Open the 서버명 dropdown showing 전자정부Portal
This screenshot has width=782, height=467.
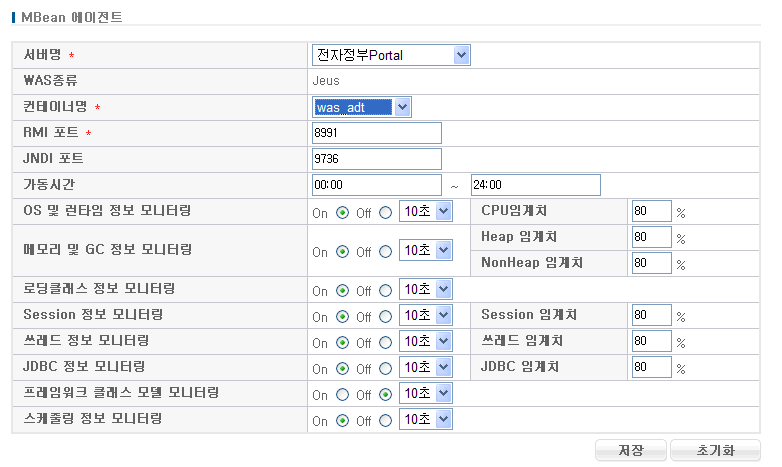pyautogui.click(x=390, y=55)
